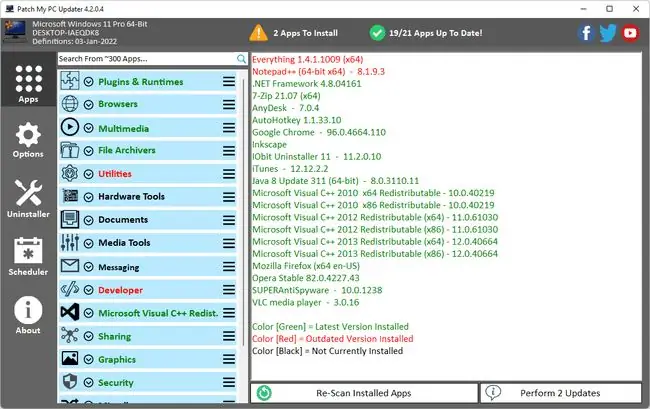Click Re-Scan Installed Apps button
This screenshot has width=650, height=409.
coord(364,393)
